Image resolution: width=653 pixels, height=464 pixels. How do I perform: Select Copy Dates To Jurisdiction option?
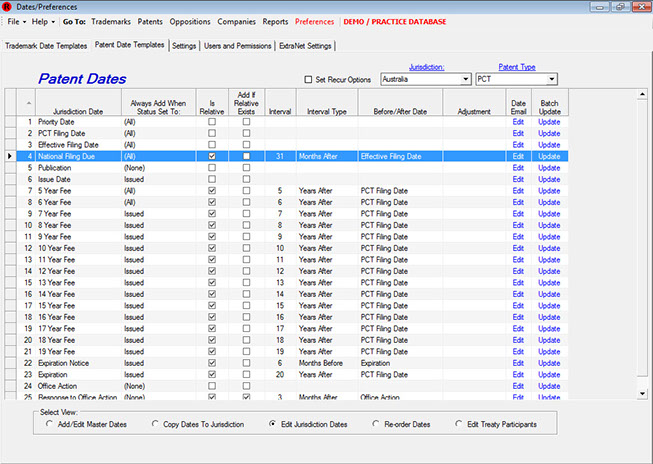click(x=156, y=424)
